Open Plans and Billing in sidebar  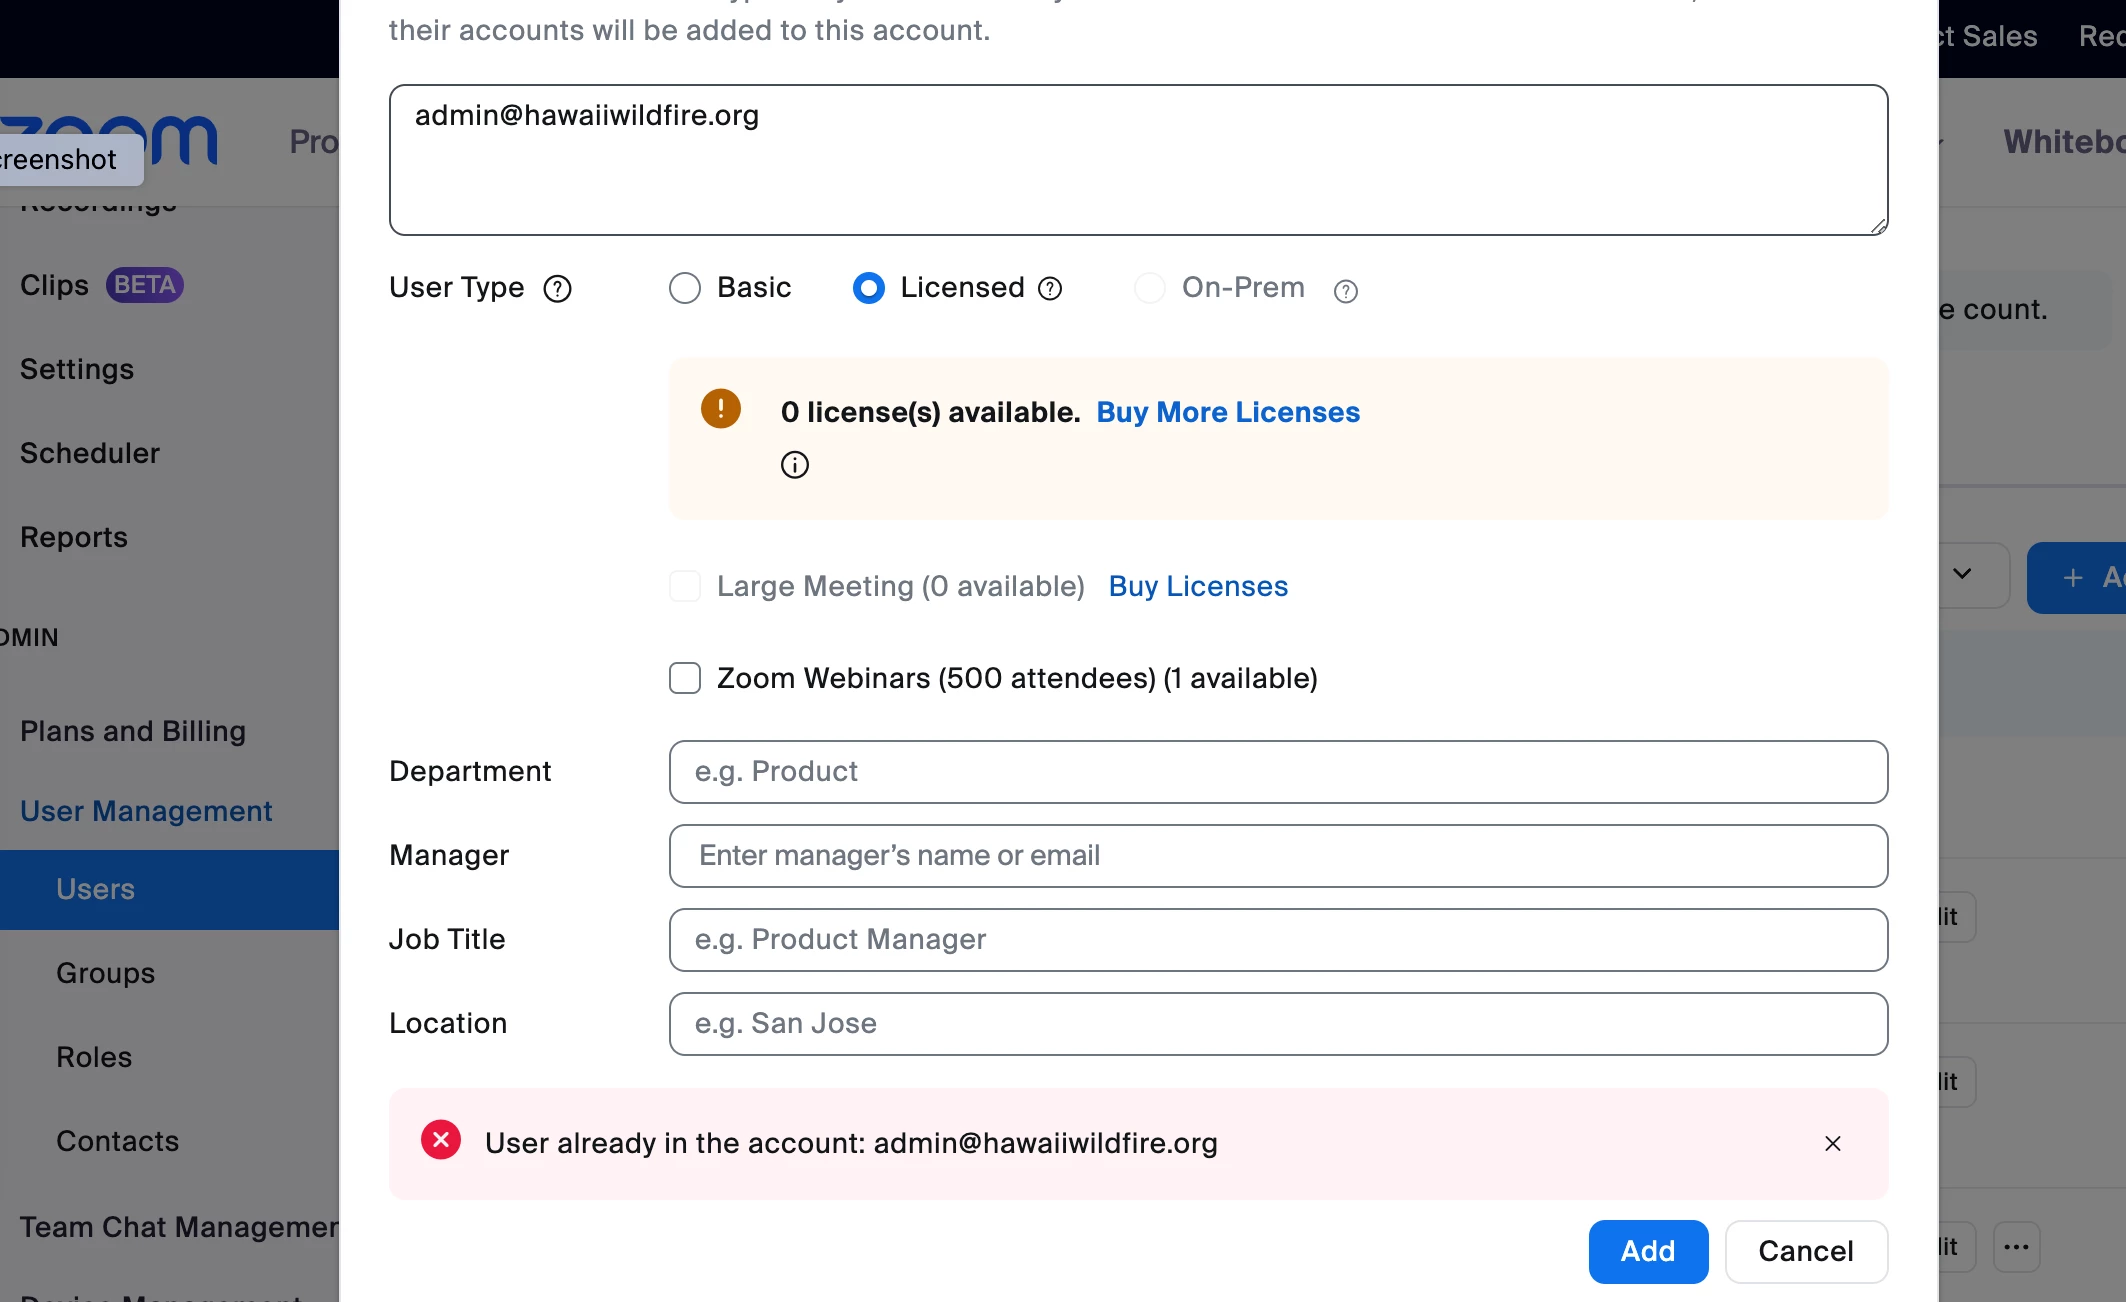coord(133,731)
